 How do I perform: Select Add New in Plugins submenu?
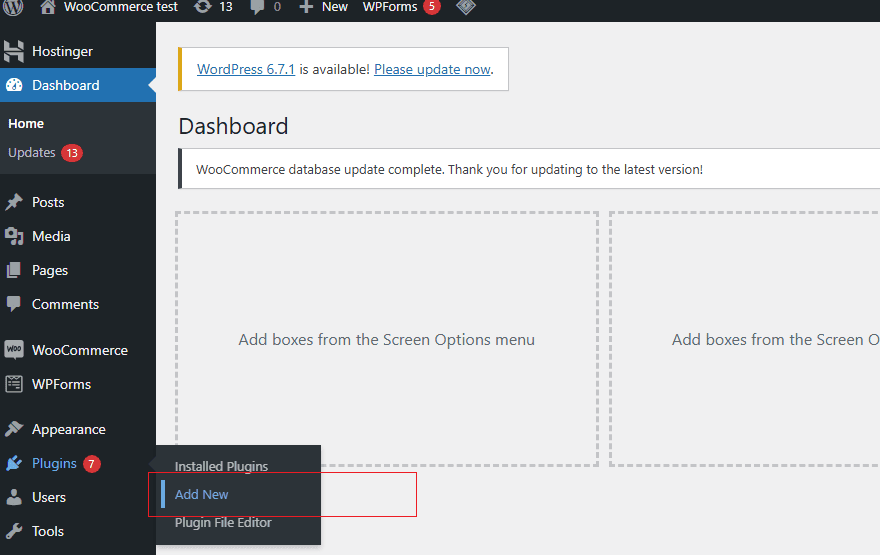click(202, 494)
